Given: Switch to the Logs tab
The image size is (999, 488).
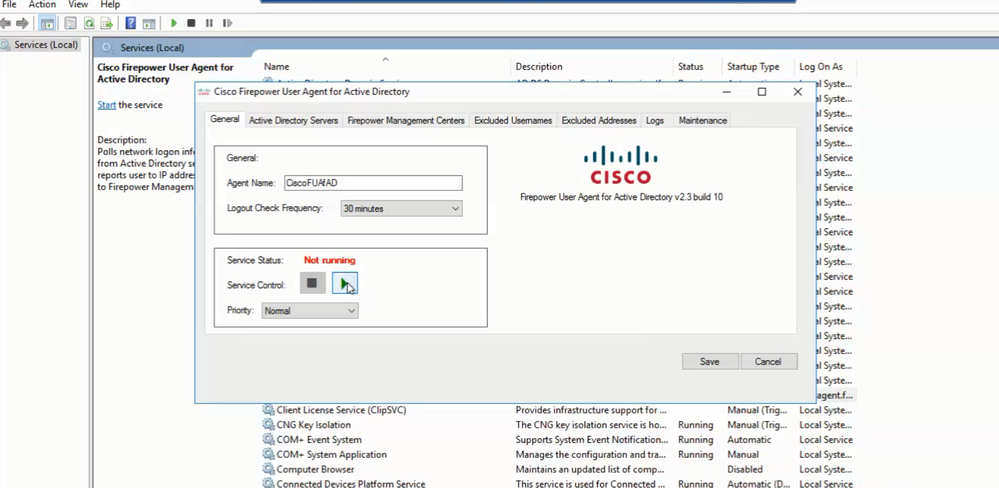Looking at the screenshot, I should [655, 120].
